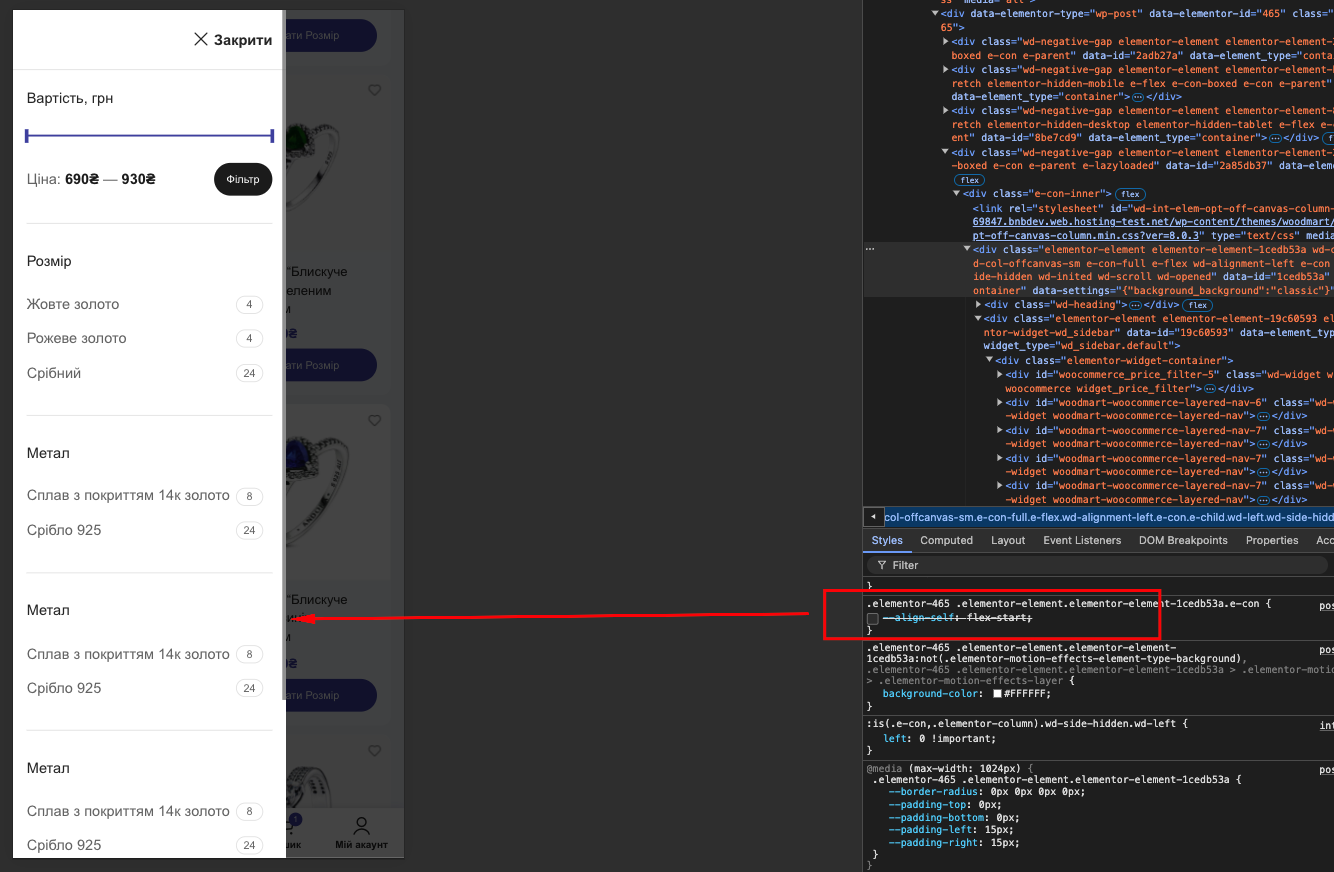This screenshot has height=872, width=1334.
Task: Click the background-color property name
Action: pyautogui.click(x=931, y=693)
